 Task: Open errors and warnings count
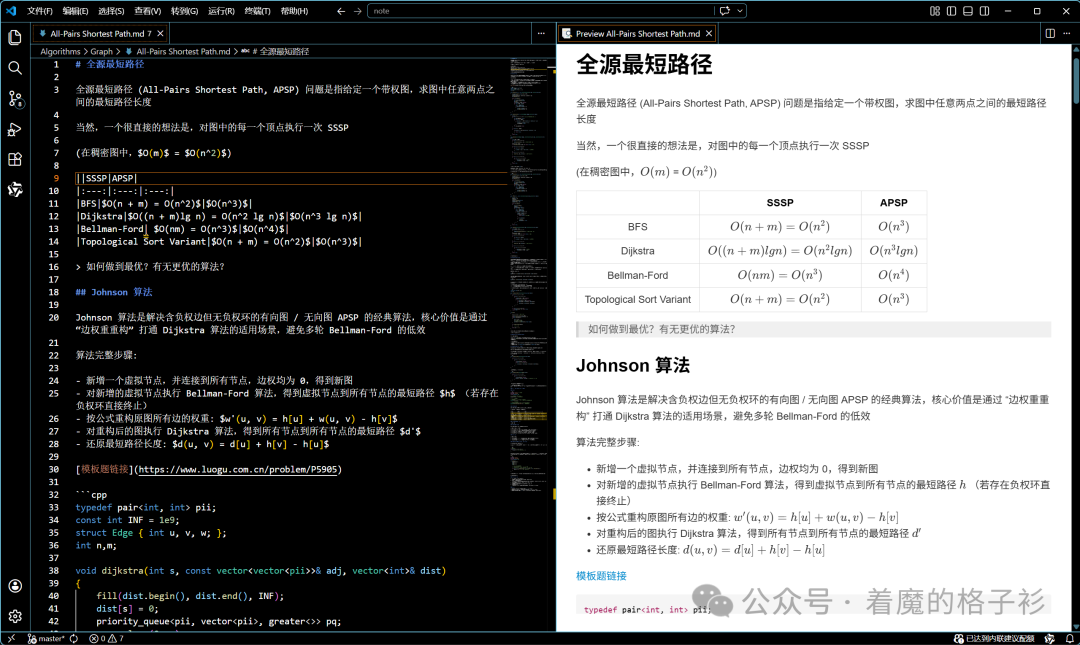point(107,639)
